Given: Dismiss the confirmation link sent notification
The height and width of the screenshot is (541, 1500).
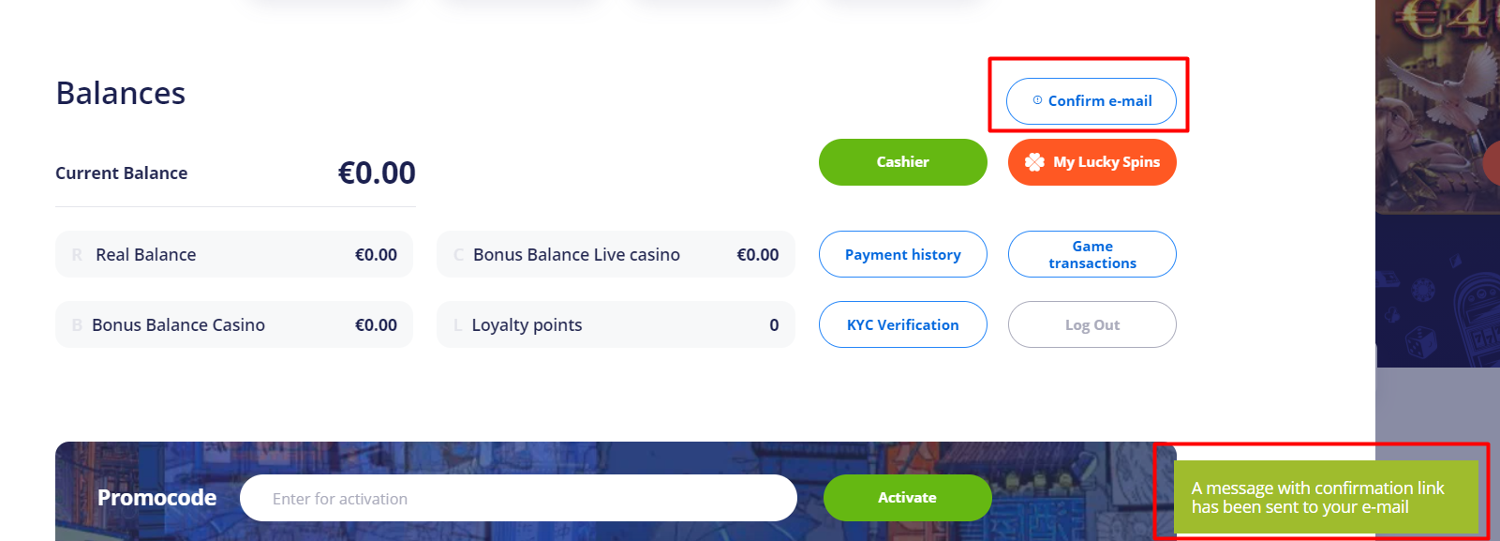Looking at the screenshot, I should (1325, 497).
